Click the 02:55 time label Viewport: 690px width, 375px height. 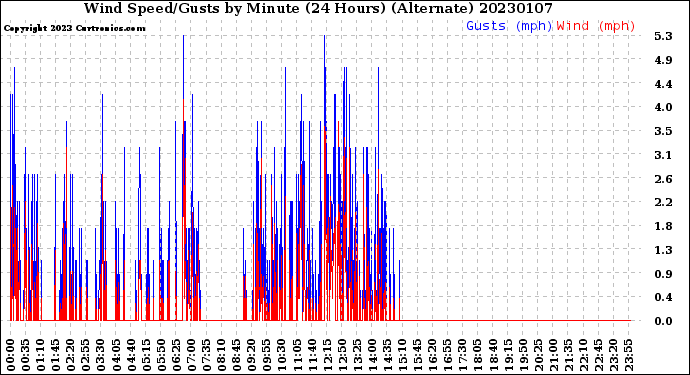(86, 355)
